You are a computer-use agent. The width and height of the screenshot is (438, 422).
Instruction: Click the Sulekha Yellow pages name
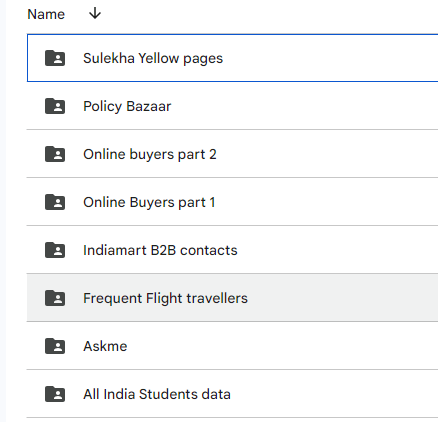pyautogui.click(x=153, y=59)
